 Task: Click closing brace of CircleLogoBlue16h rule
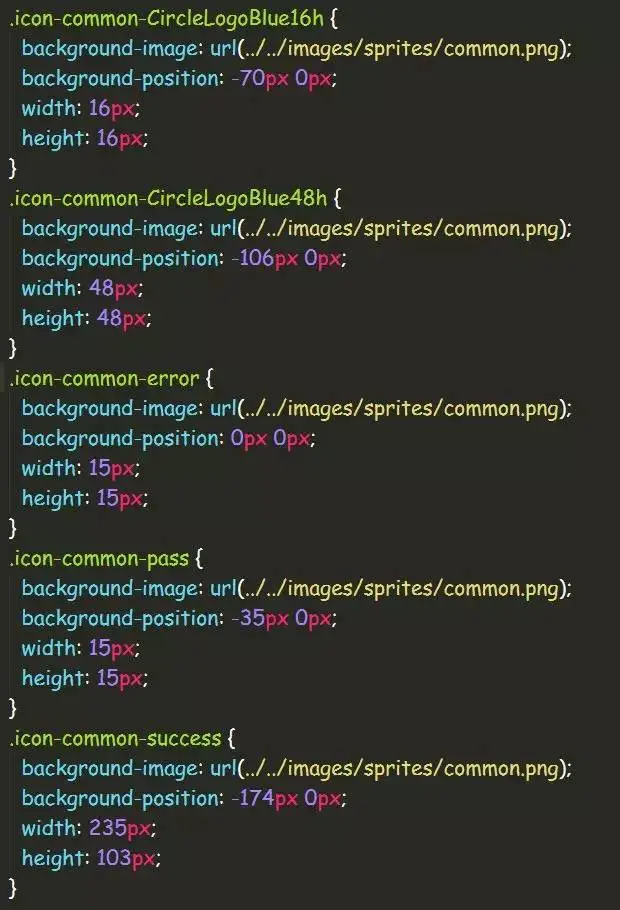pyautogui.click(x=13, y=168)
